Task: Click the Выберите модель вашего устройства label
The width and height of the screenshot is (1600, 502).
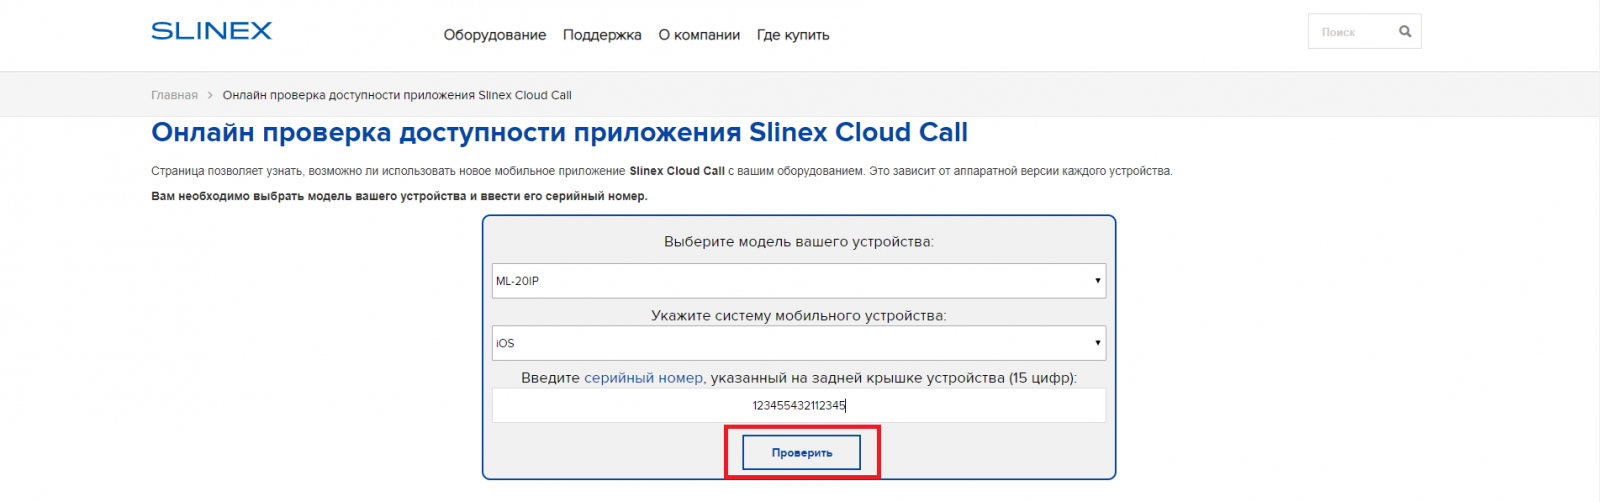Action: tap(799, 242)
